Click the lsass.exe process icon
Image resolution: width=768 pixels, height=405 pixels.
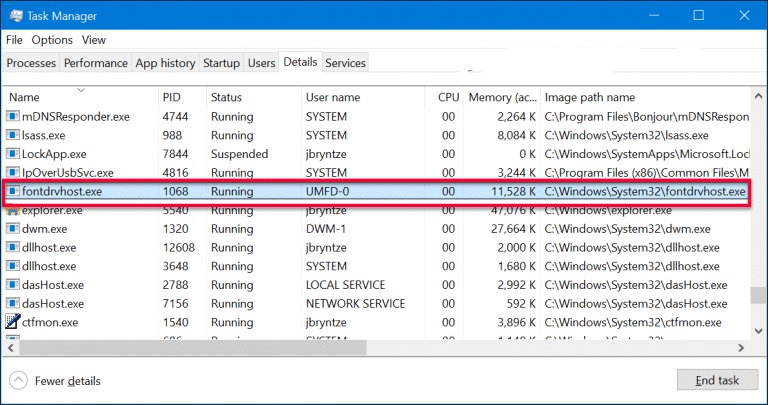[x=12, y=135]
